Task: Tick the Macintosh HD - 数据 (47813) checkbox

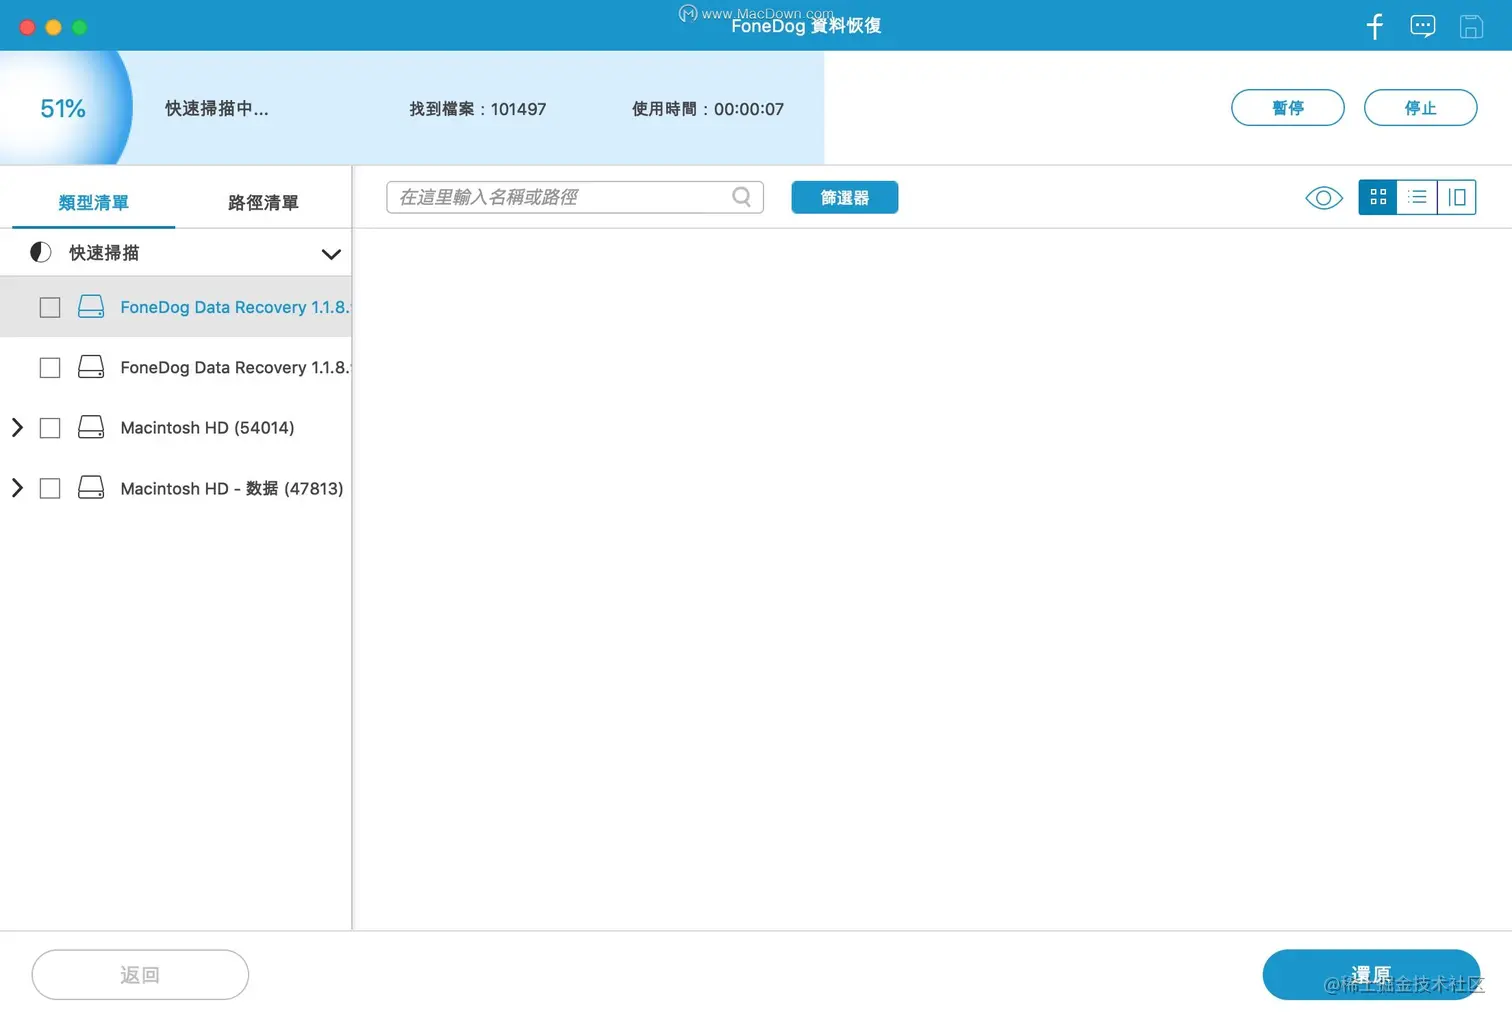Action: [50, 488]
